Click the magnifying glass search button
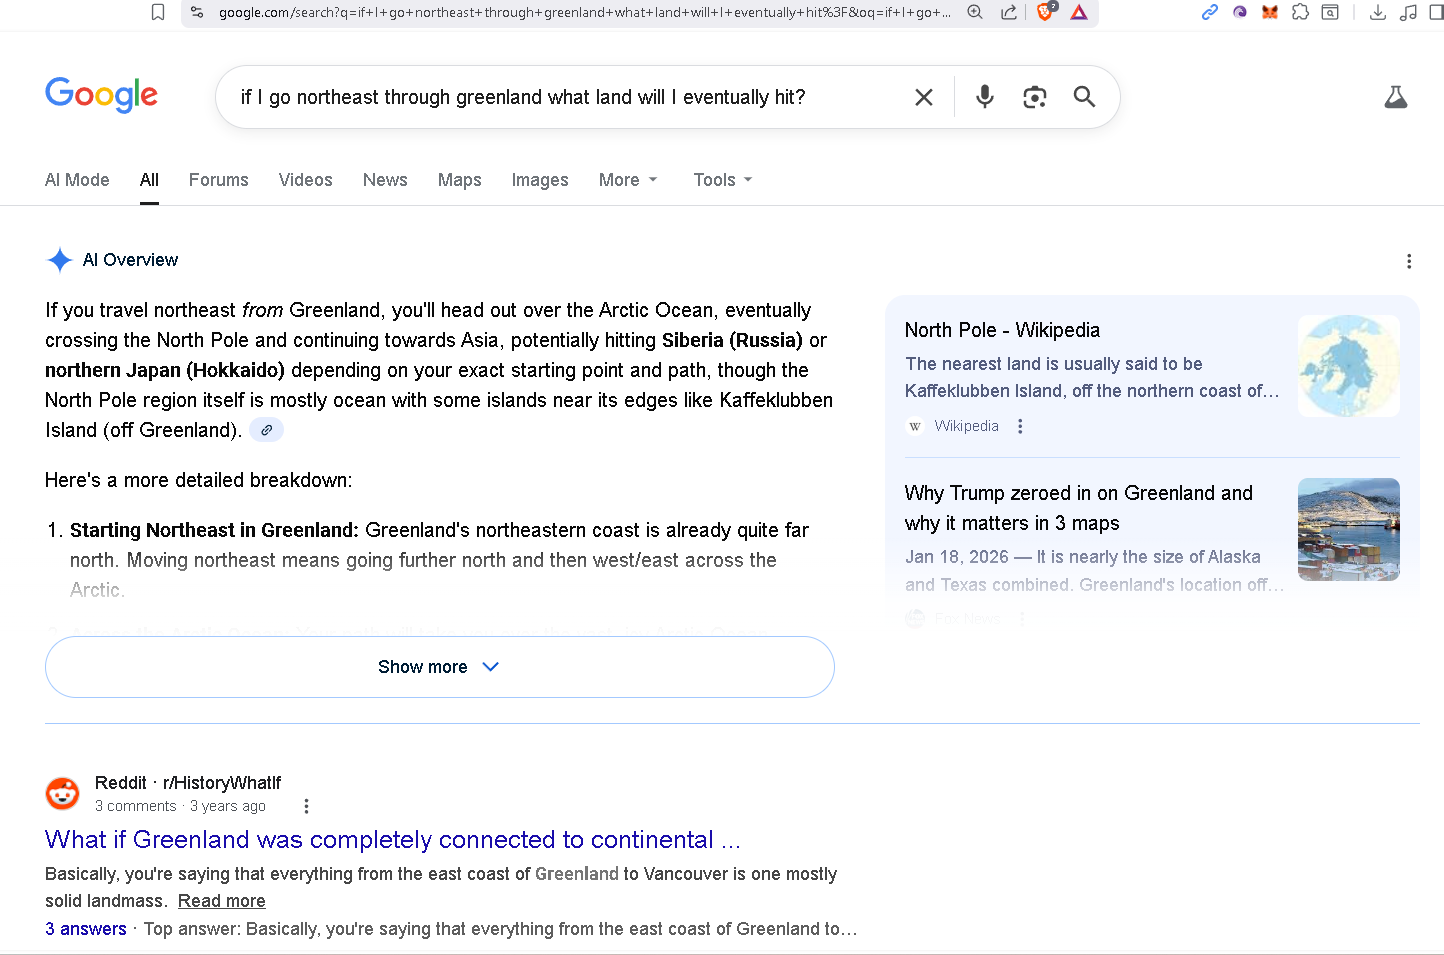Image resolution: width=1444 pixels, height=955 pixels. click(x=1084, y=97)
